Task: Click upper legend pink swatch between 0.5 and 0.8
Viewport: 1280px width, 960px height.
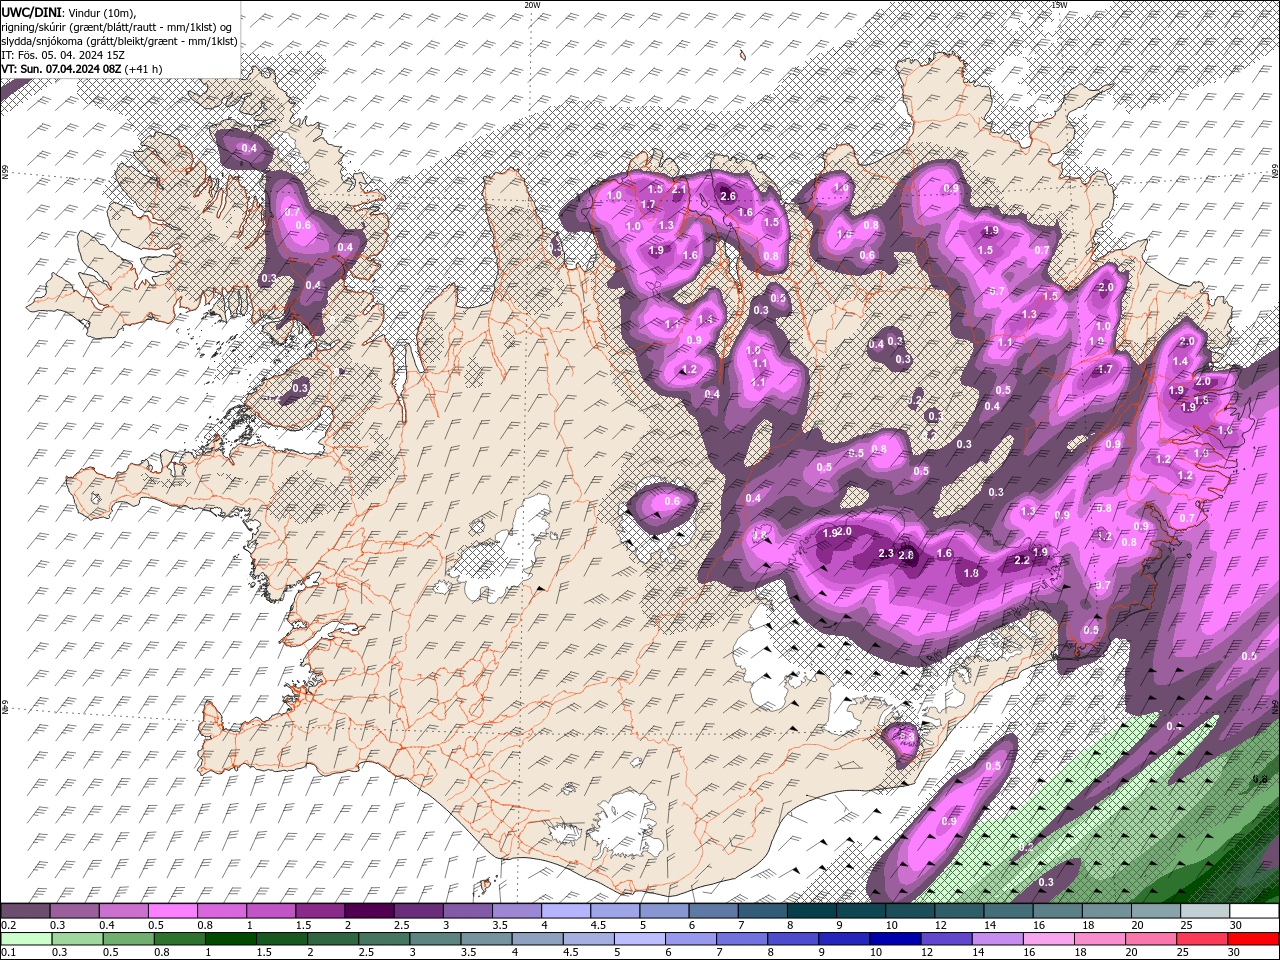Action: (174, 911)
